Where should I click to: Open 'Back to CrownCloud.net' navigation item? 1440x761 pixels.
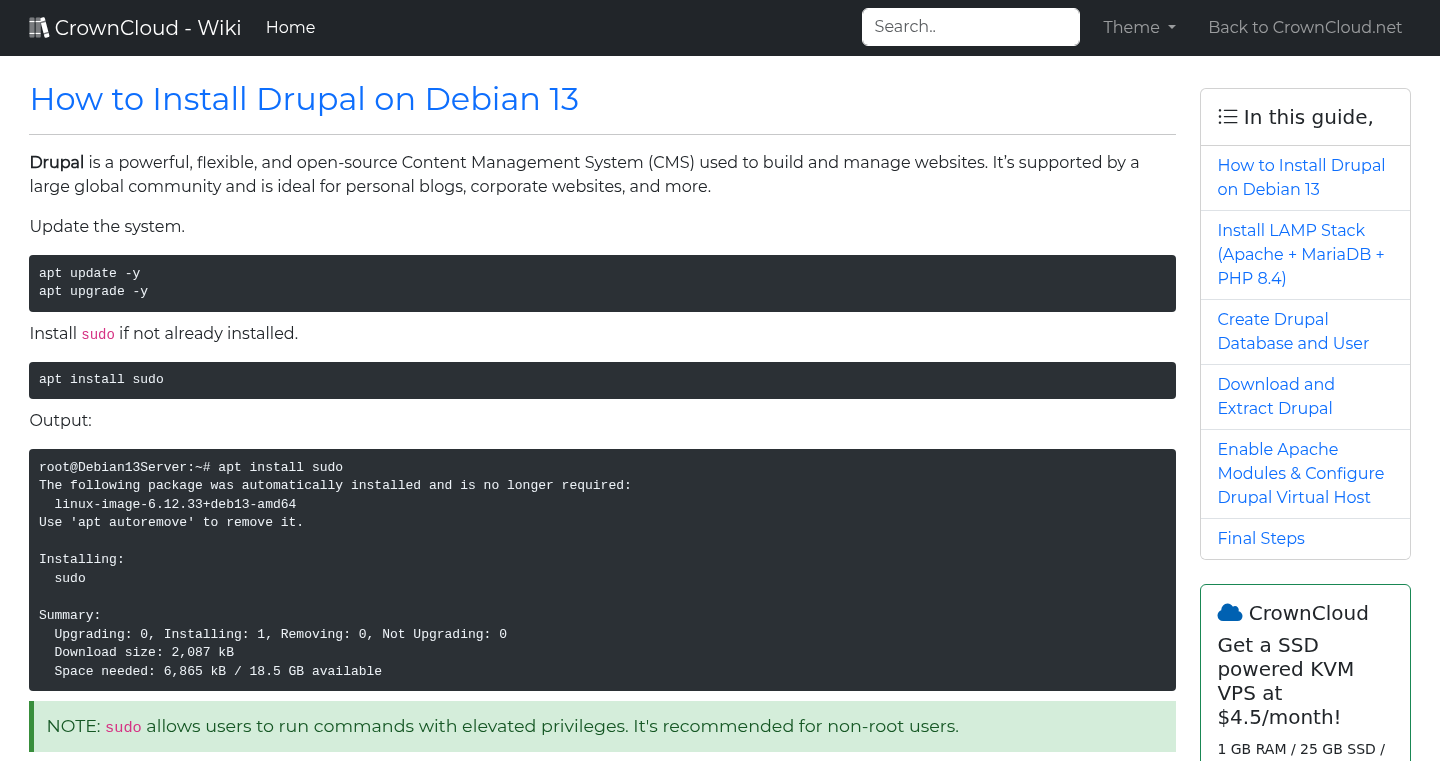[x=1305, y=27]
